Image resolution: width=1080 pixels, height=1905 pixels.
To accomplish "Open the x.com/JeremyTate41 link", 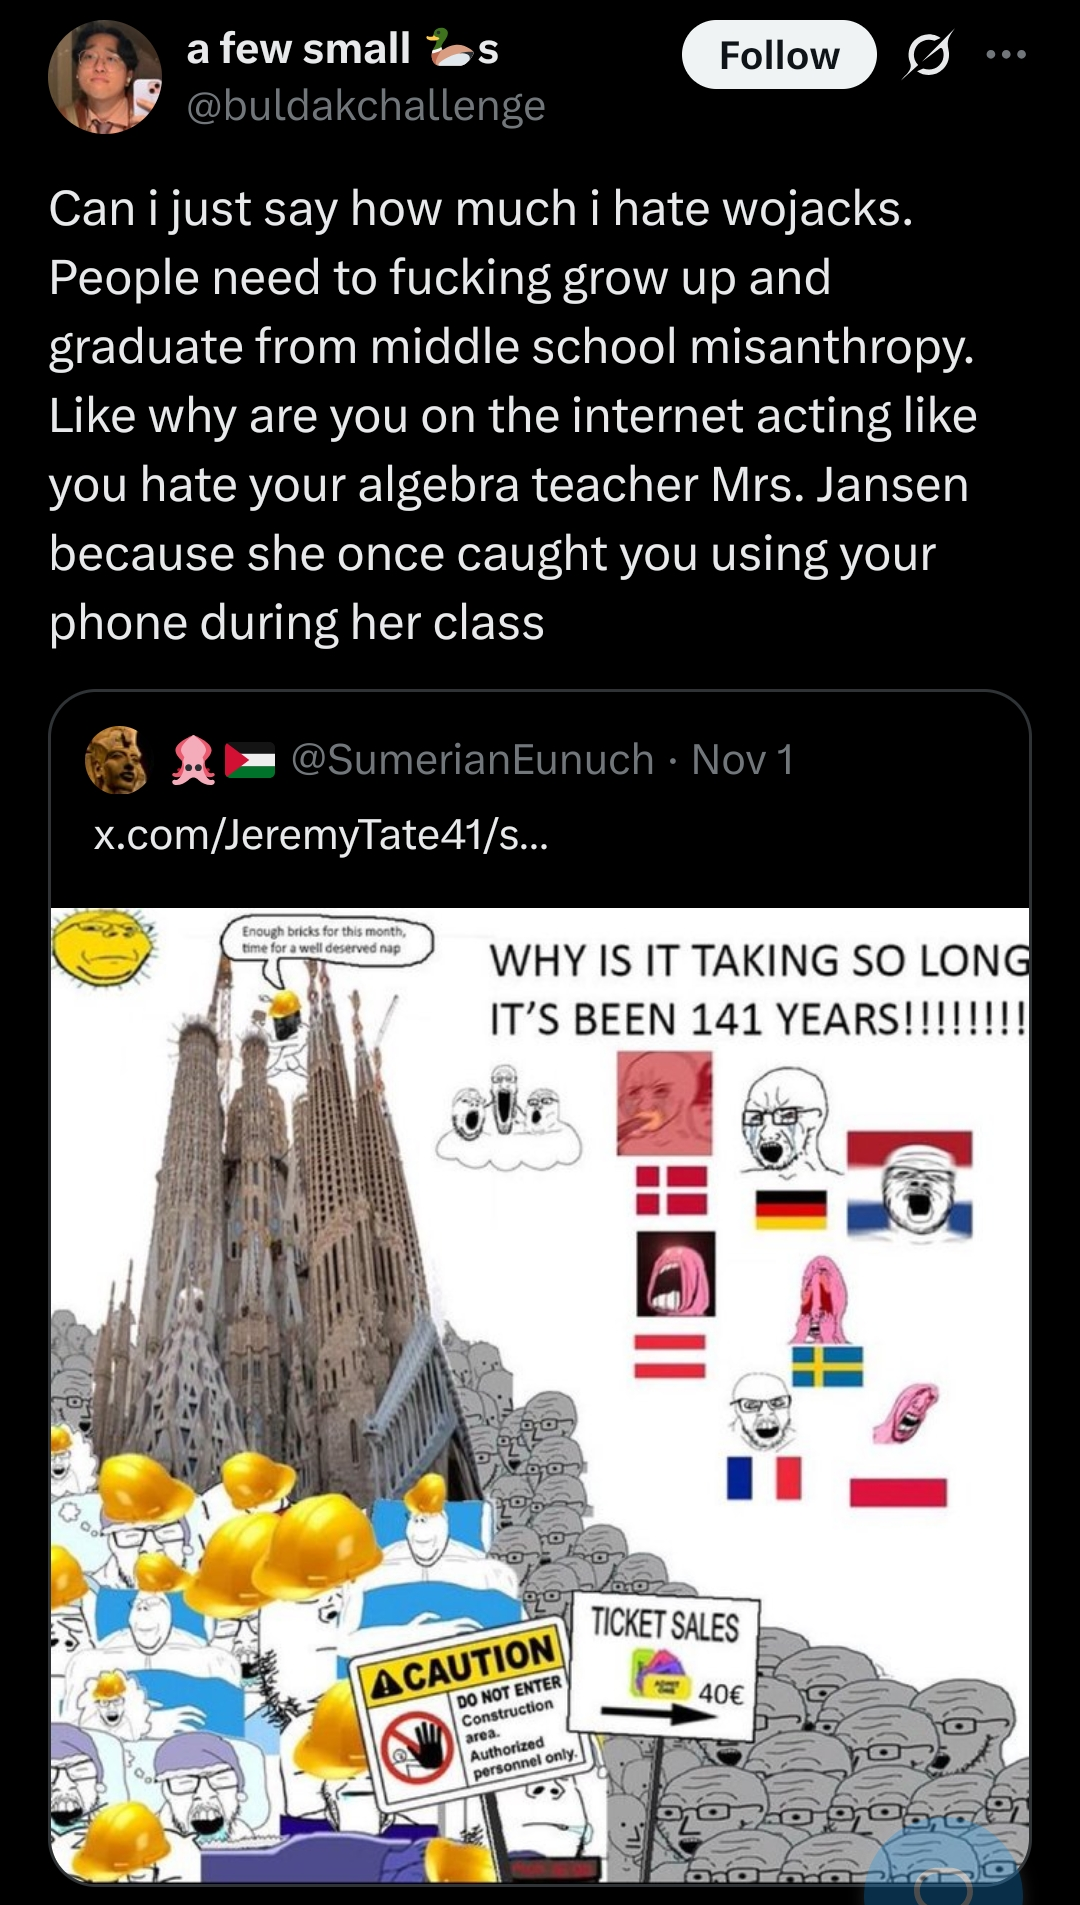I will click(321, 834).
